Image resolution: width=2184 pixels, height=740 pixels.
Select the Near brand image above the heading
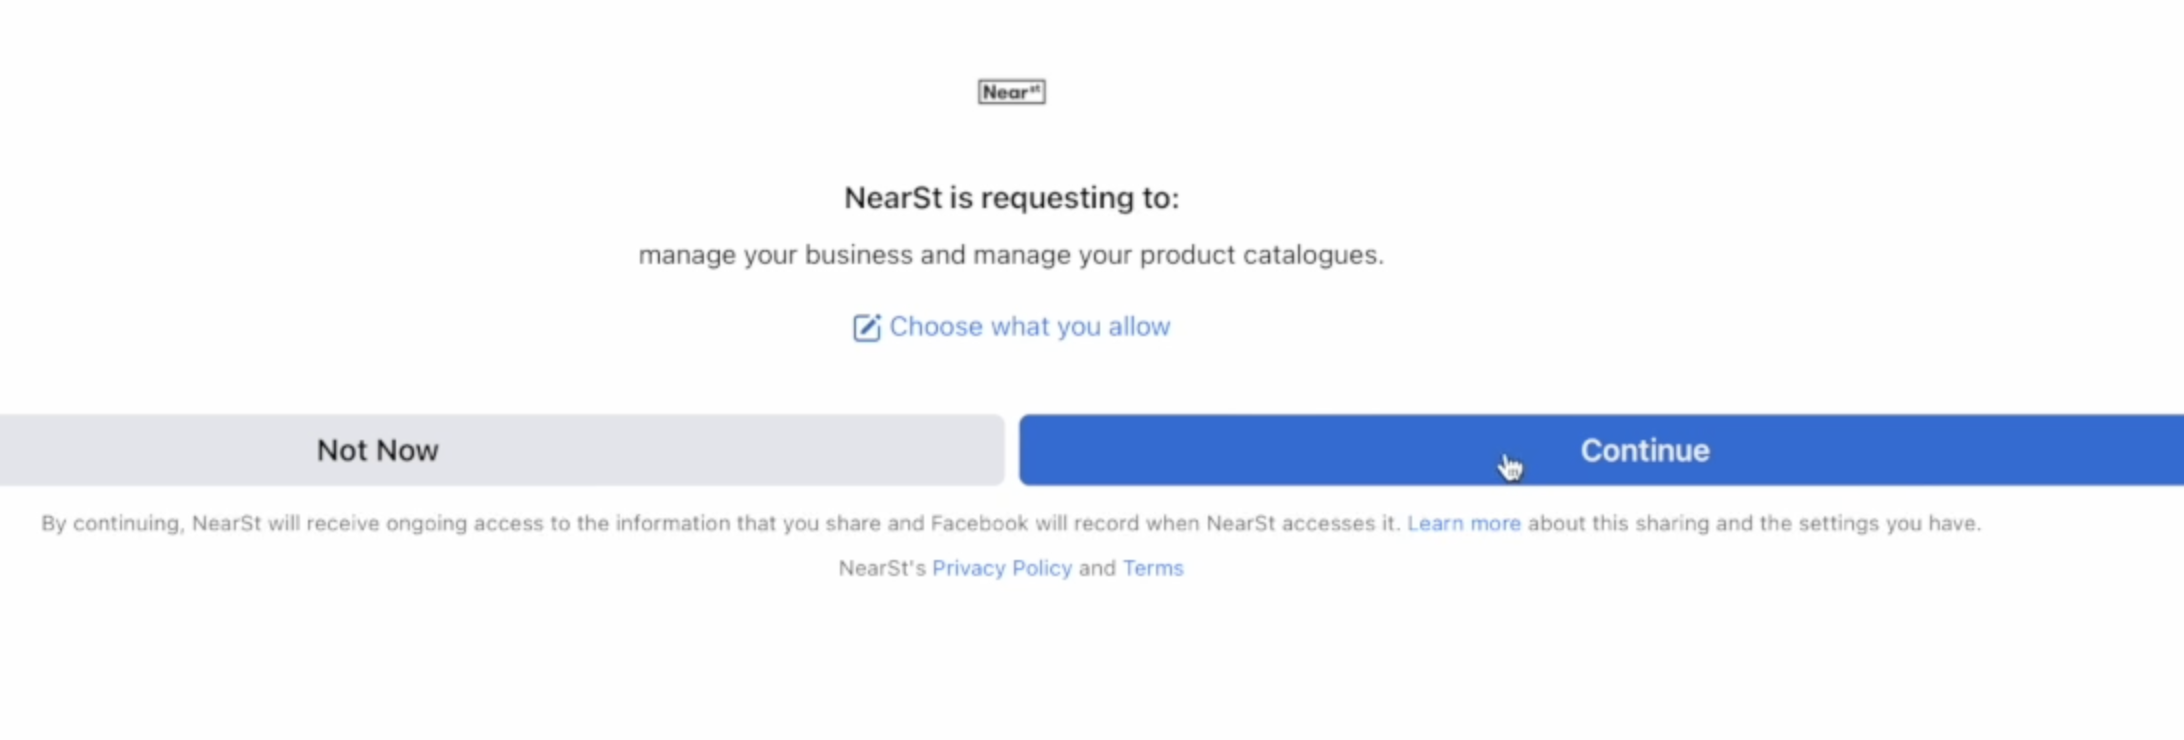point(1011,92)
